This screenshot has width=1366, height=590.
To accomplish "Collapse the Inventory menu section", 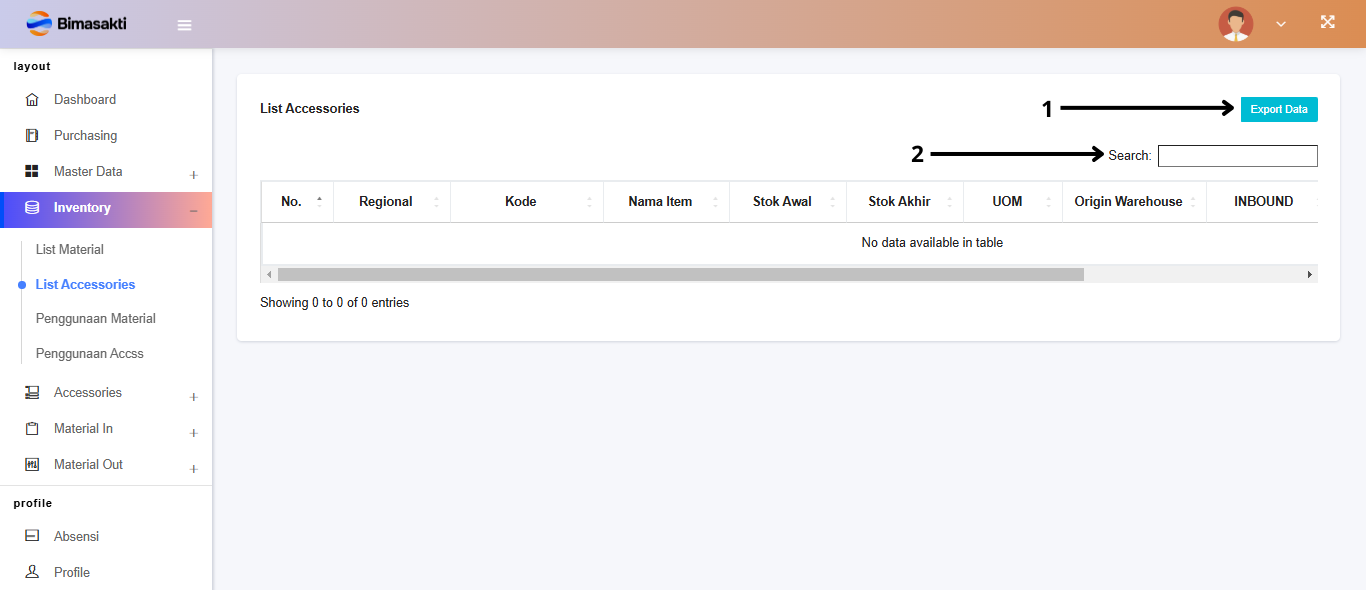I will pyautogui.click(x=193, y=210).
